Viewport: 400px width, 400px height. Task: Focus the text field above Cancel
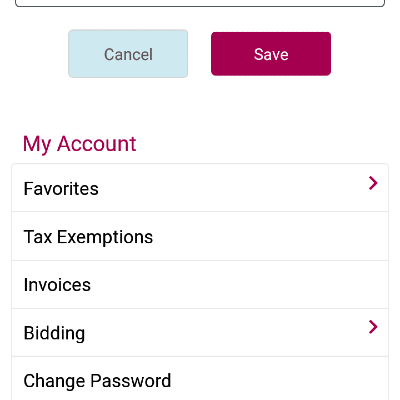200,3
